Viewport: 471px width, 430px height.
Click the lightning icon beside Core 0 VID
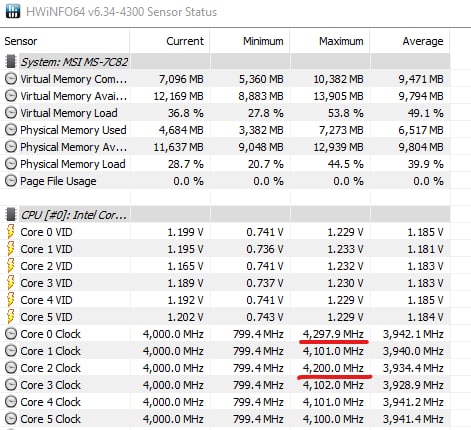11,232
